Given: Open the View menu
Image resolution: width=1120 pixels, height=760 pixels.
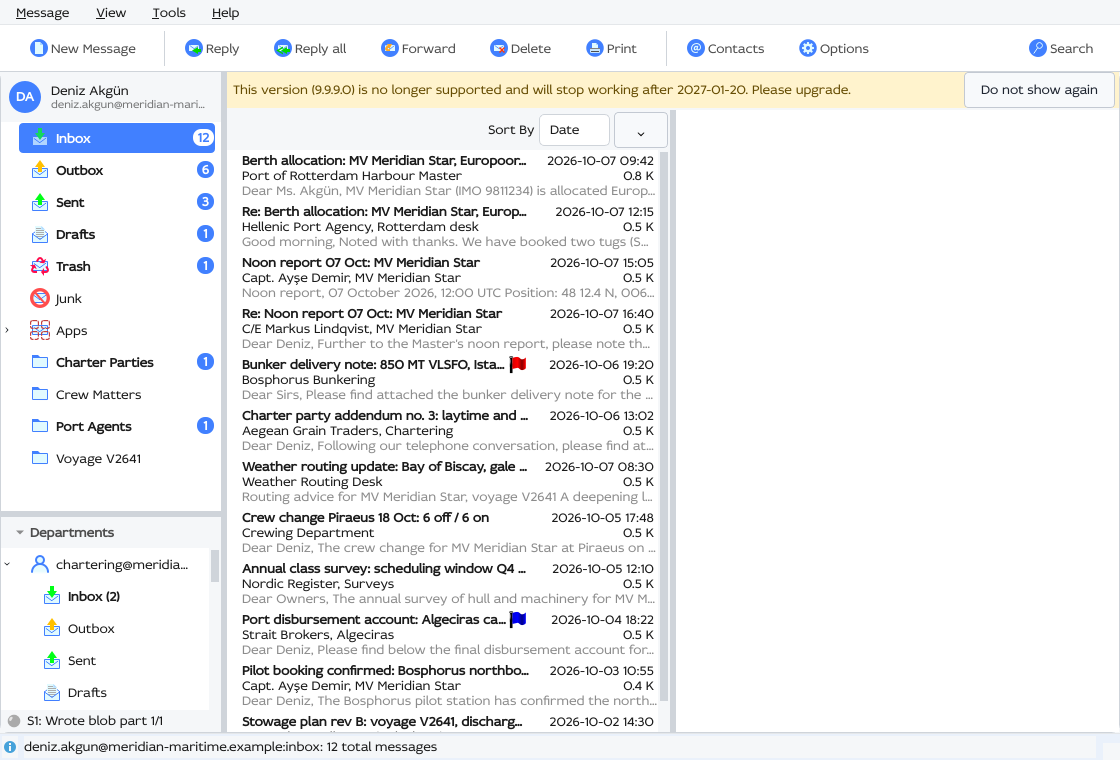Looking at the screenshot, I should coord(111,13).
